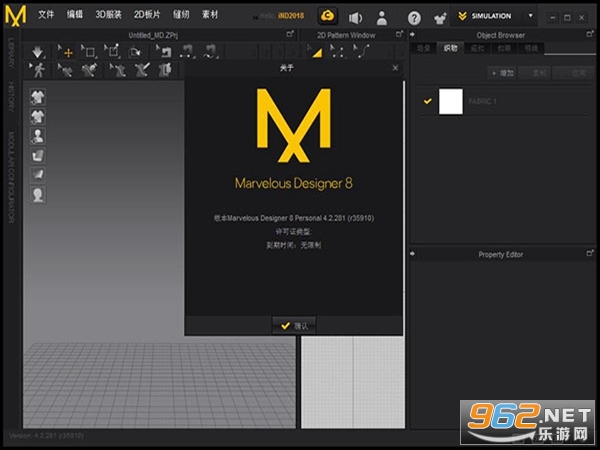Click the Marvelous Designer logo at top left
This screenshot has height=450, width=600.
(x=15, y=15)
